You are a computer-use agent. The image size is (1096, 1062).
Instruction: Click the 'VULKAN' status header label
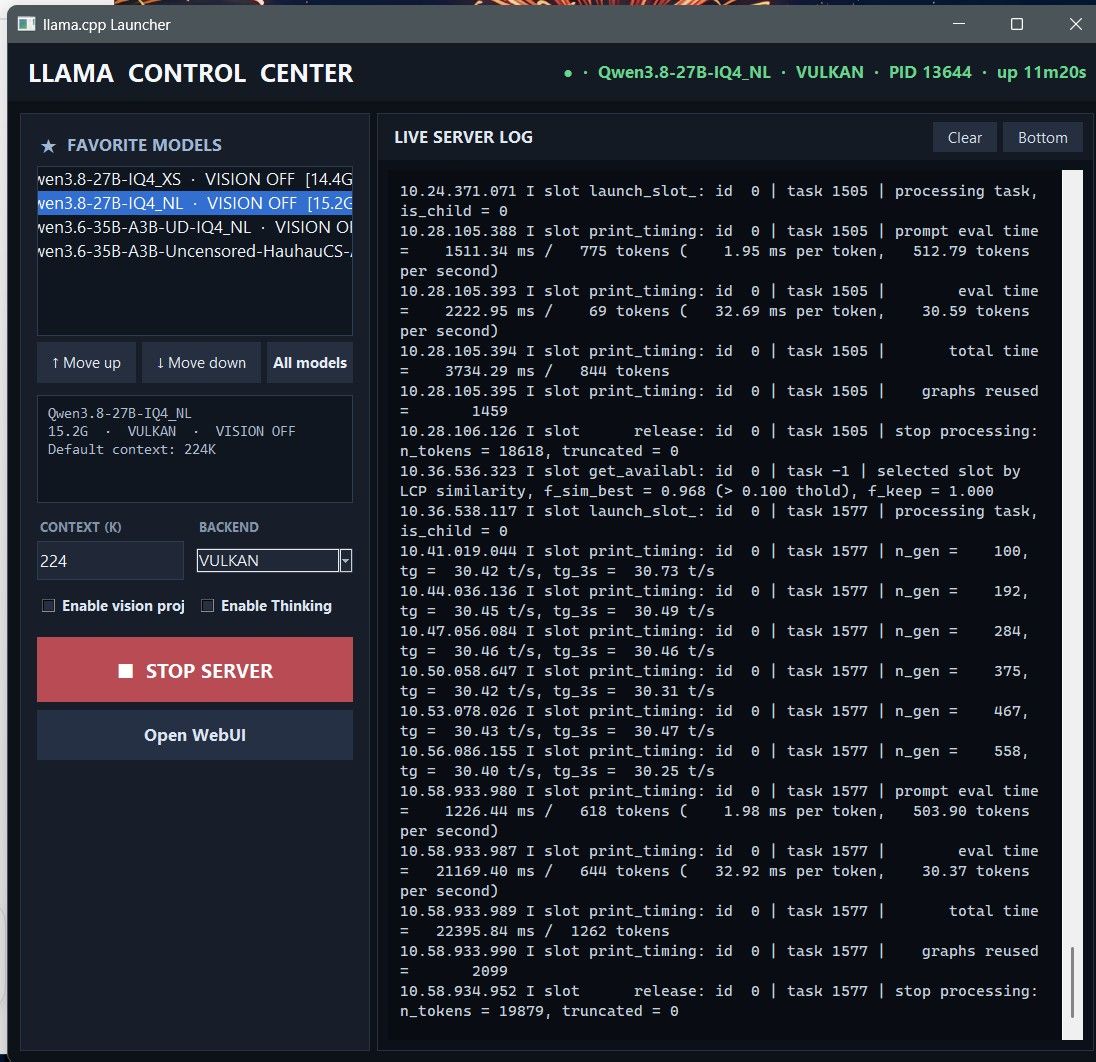(830, 73)
